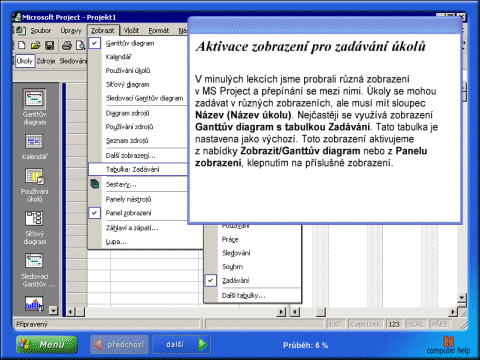Select Používání úkolů icon in view bar

(34, 176)
